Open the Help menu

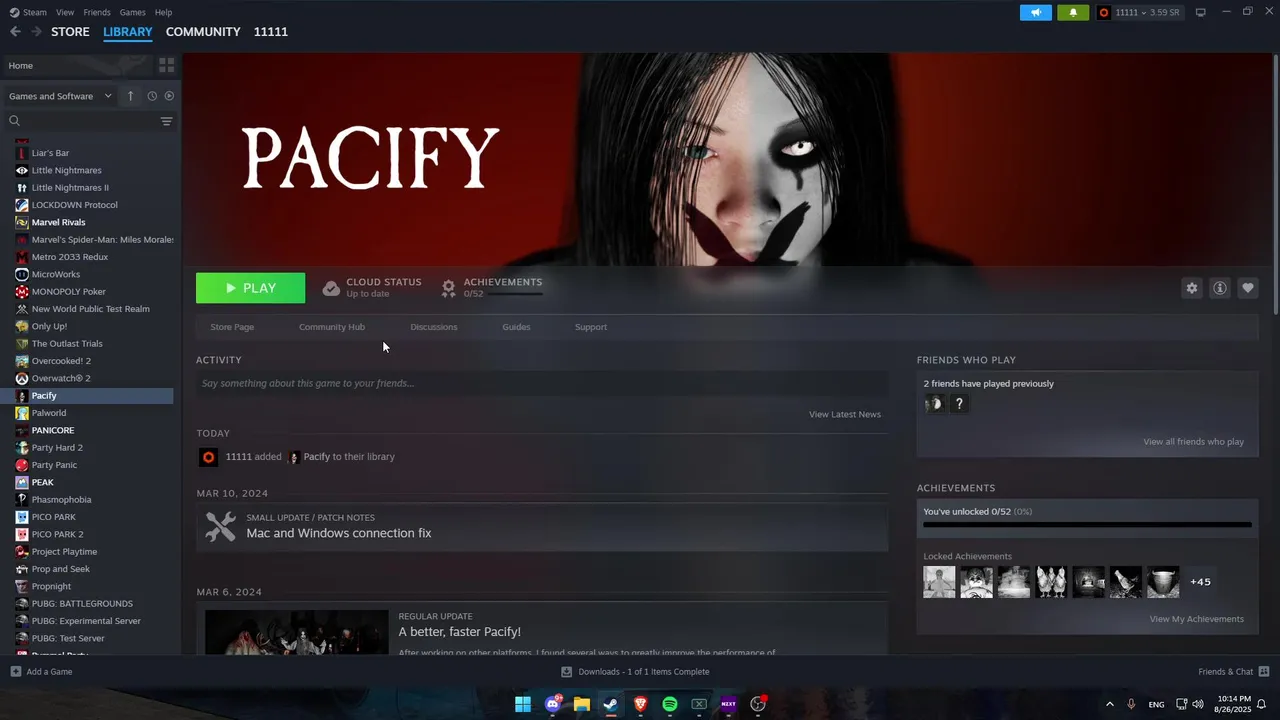tap(163, 12)
